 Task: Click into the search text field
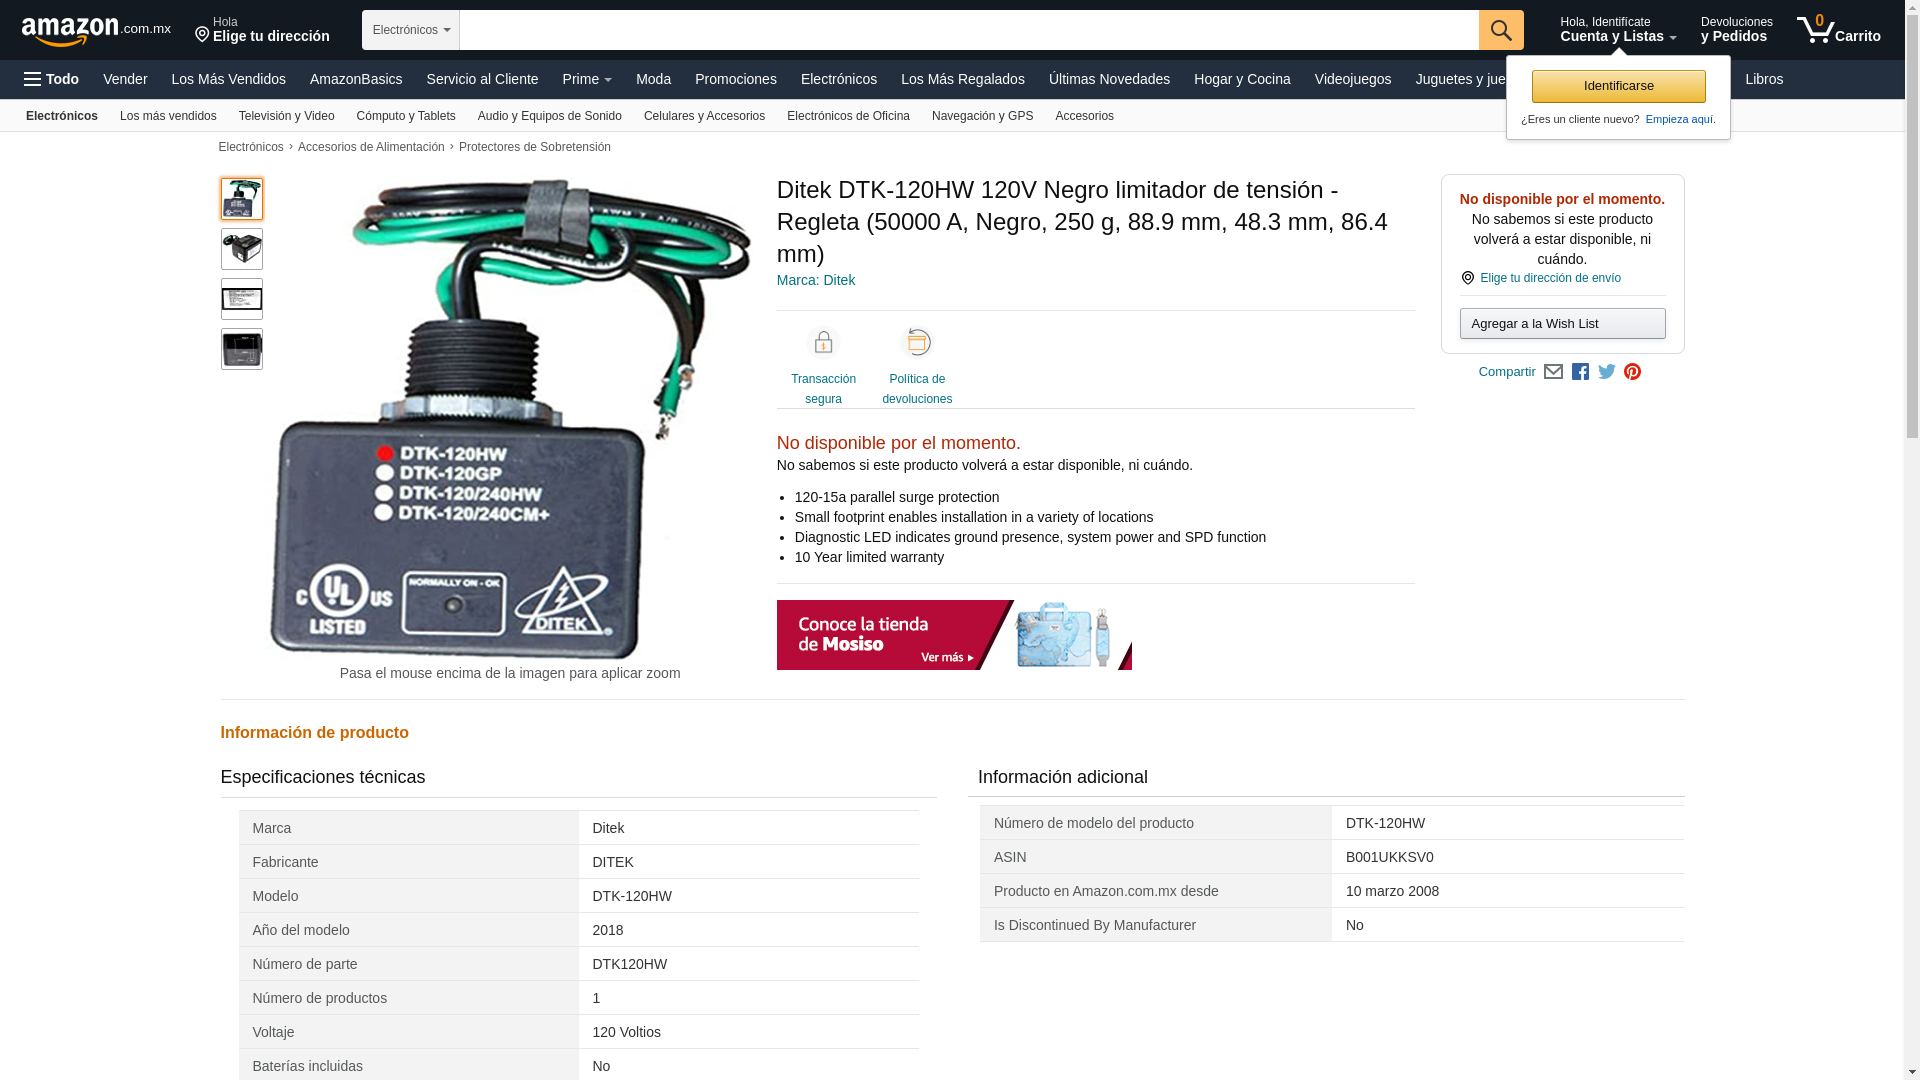[x=968, y=30]
